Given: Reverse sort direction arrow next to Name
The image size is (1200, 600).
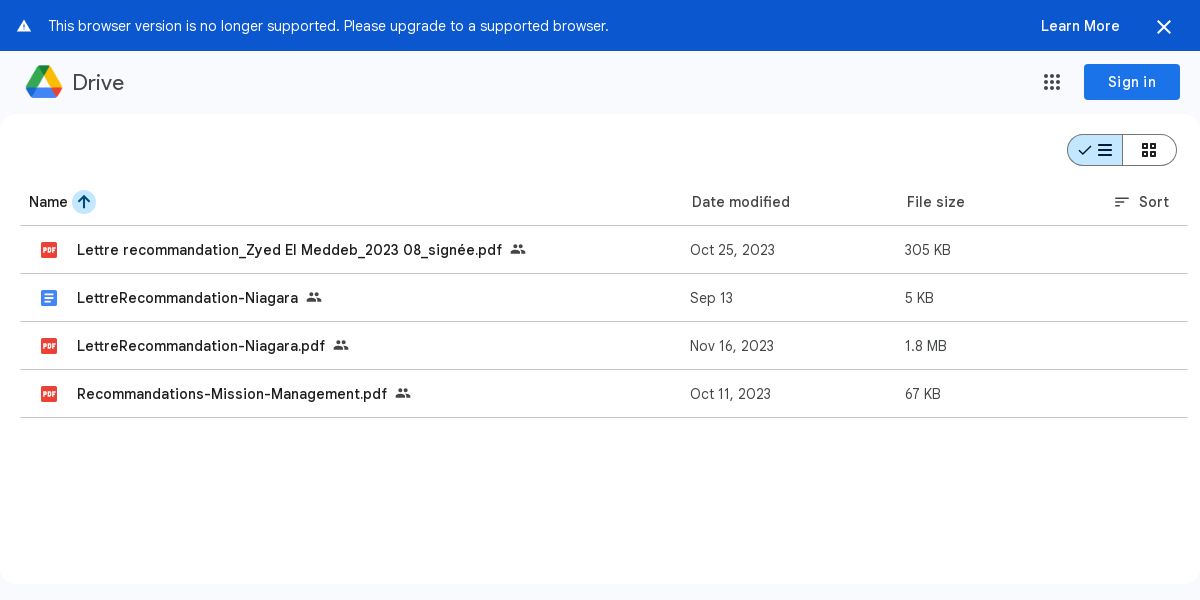Looking at the screenshot, I should pyautogui.click(x=84, y=202).
